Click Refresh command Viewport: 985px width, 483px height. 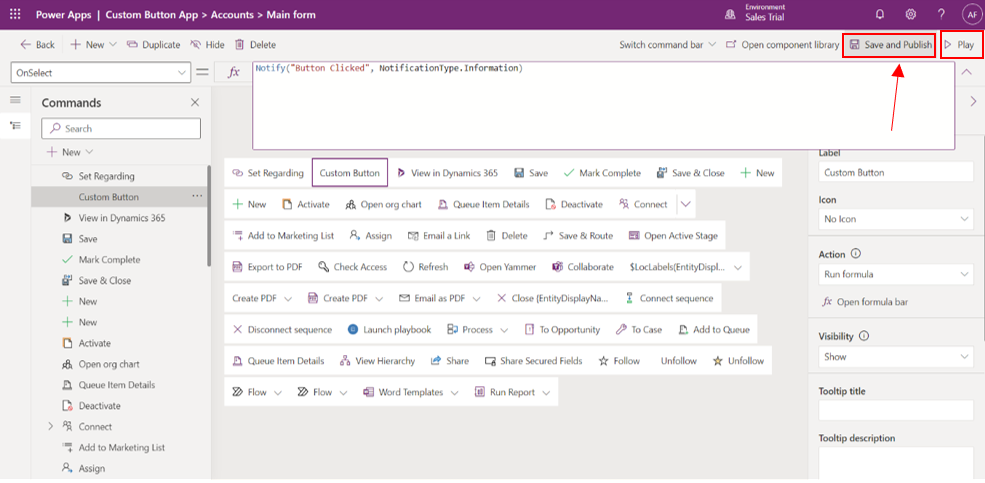[x=425, y=267]
